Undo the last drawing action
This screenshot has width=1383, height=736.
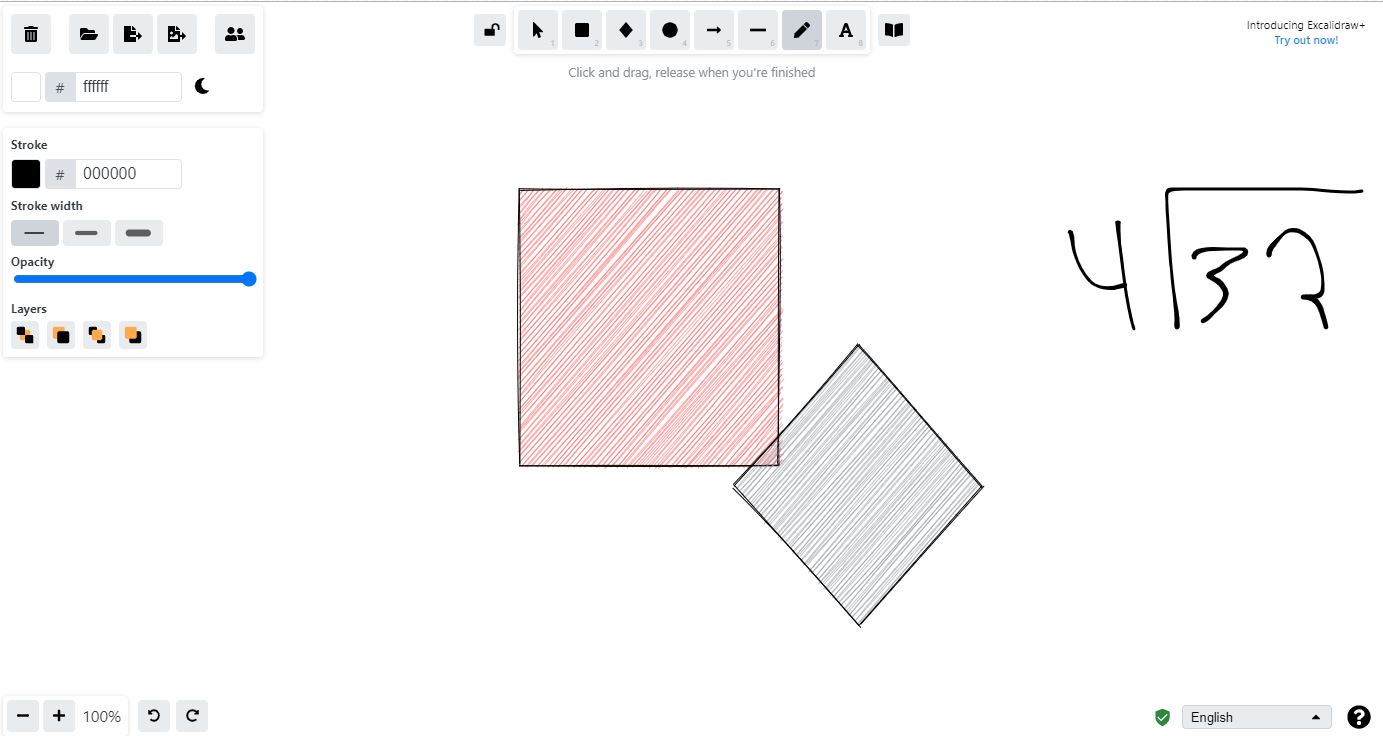click(153, 715)
